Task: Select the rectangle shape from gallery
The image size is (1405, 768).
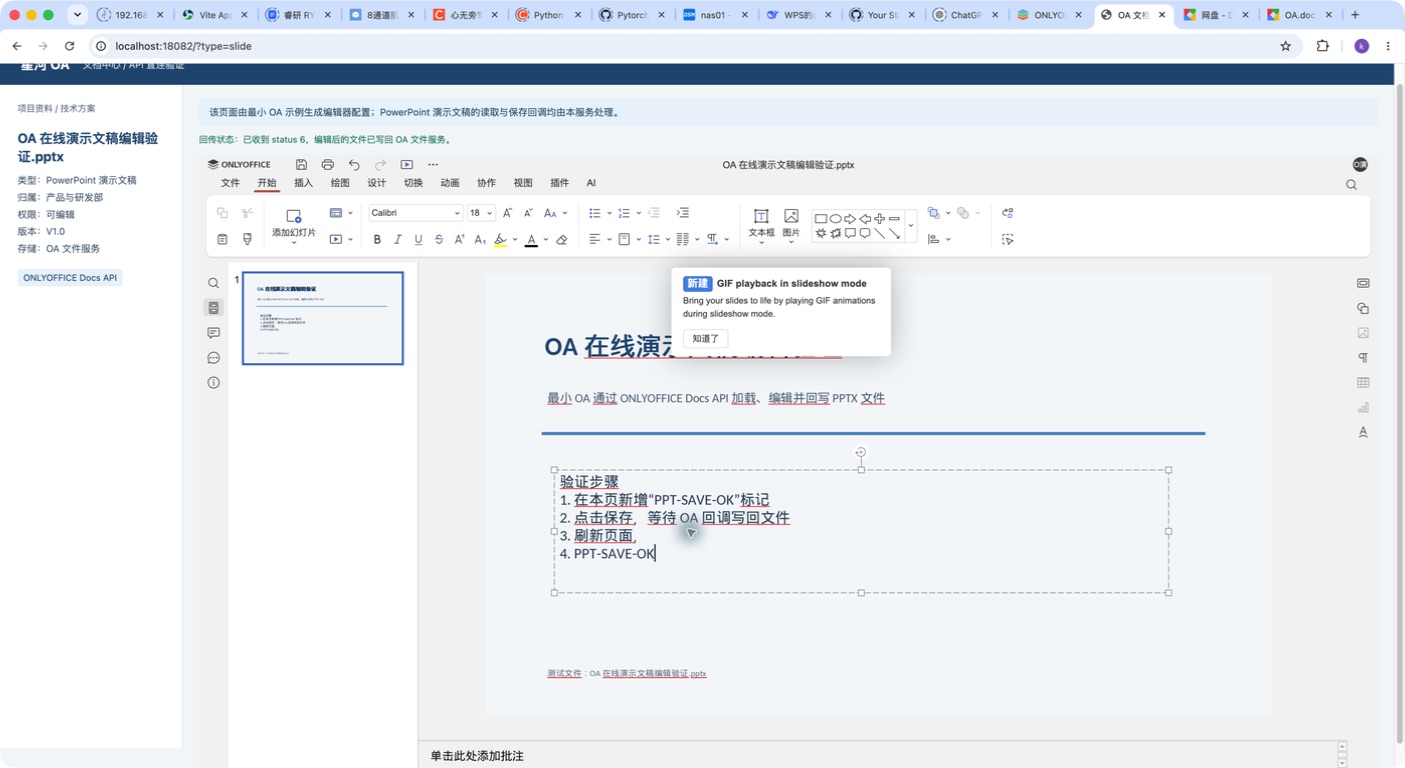Action: click(821, 219)
